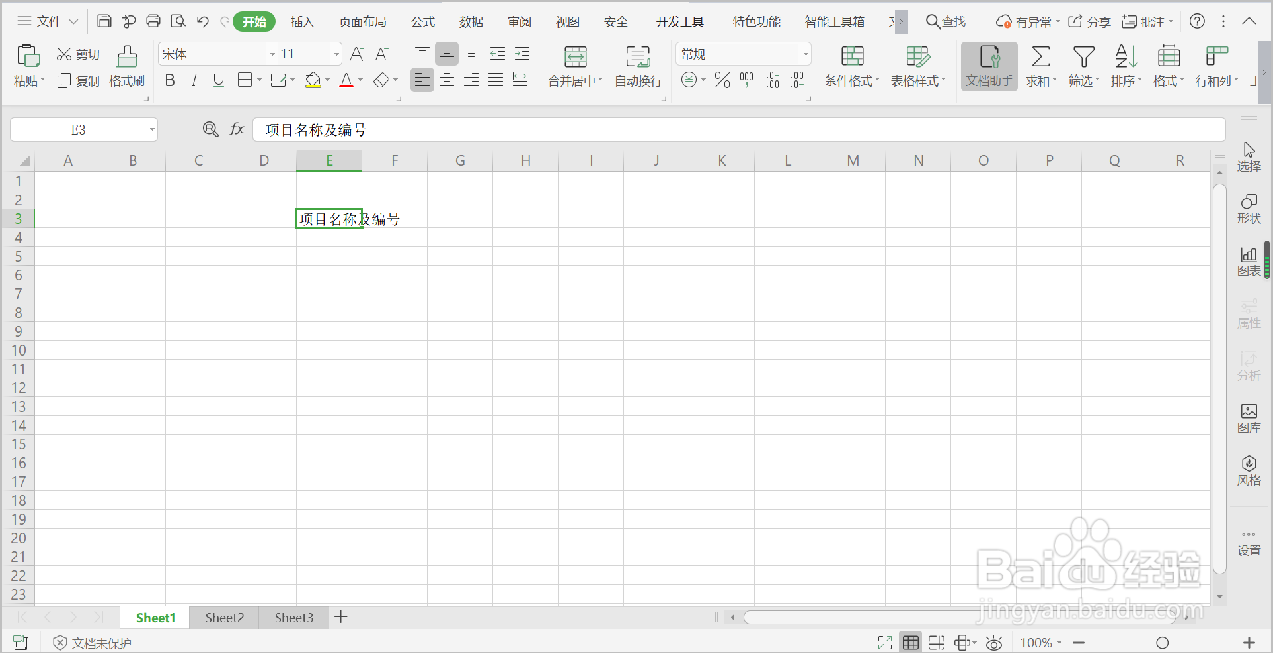Click the document unprotected (文档未保护) status
Image resolution: width=1273 pixels, height=653 pixels.
click(92, 643)
